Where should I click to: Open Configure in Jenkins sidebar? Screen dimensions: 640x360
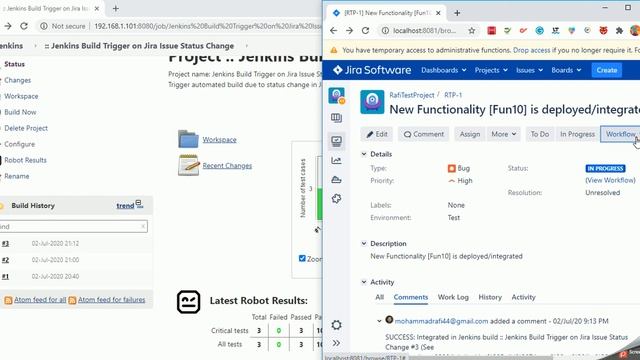pos(20,144)
